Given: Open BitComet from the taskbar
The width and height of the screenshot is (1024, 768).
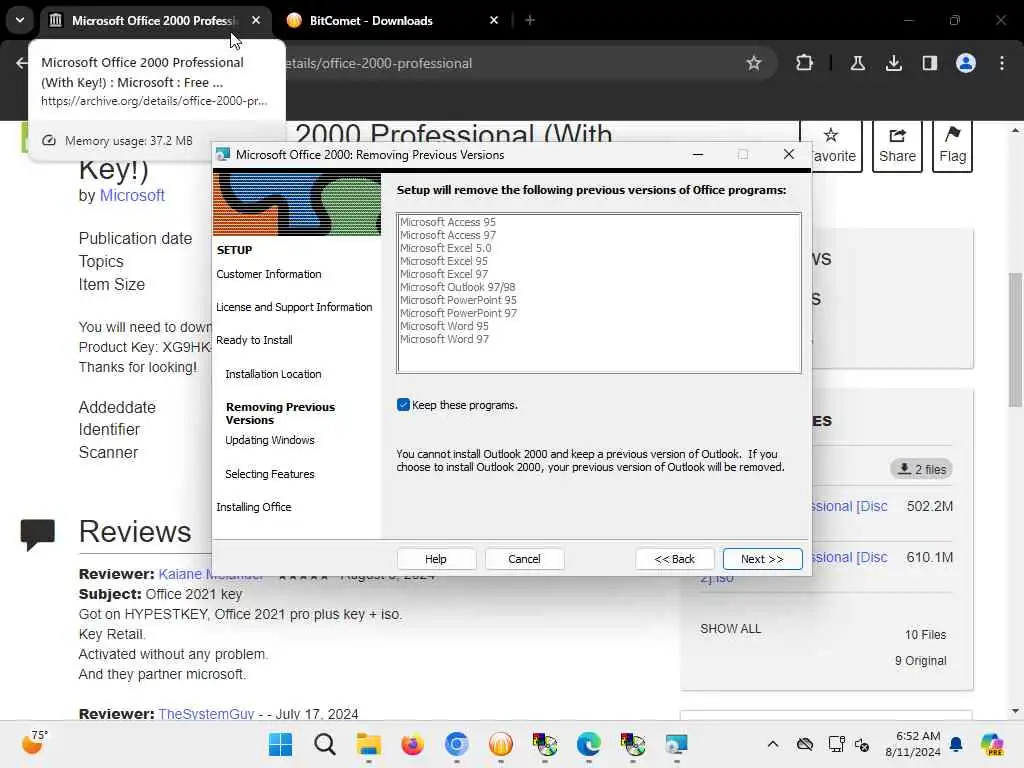Looking at the screenshot, I should click(x=501, y=744).
